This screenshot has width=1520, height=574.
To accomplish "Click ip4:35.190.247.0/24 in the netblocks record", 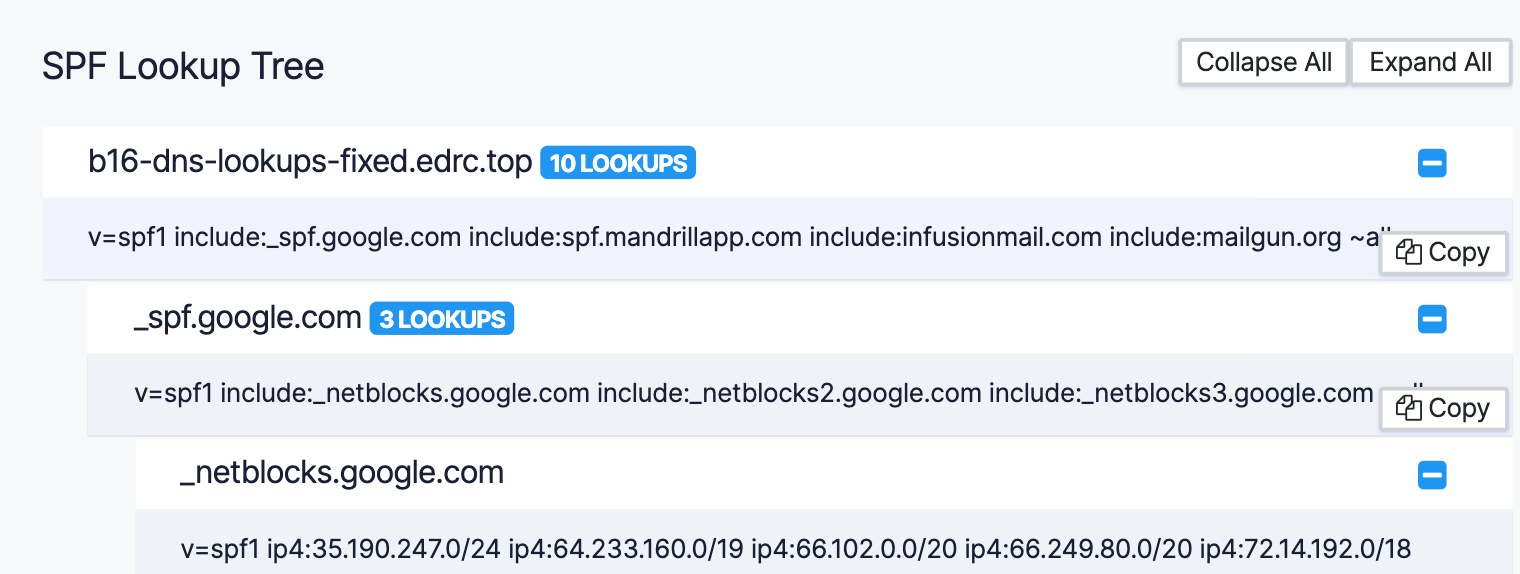I will click(x=383, y=549).
